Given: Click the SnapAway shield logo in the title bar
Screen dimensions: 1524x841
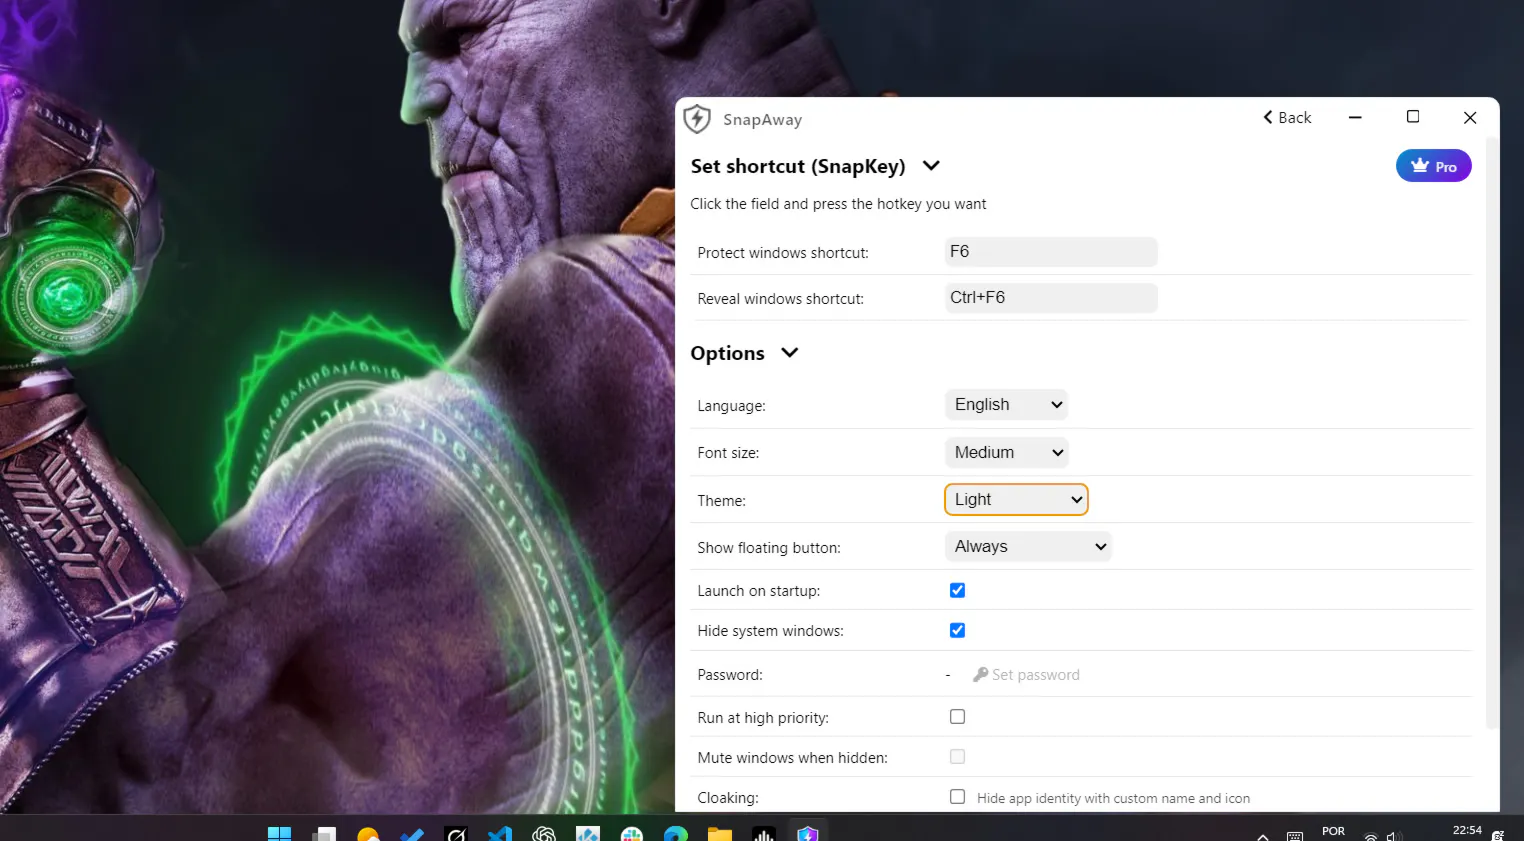Looking at the screenshot, I should pyautogui.click(x=697, y=119).
